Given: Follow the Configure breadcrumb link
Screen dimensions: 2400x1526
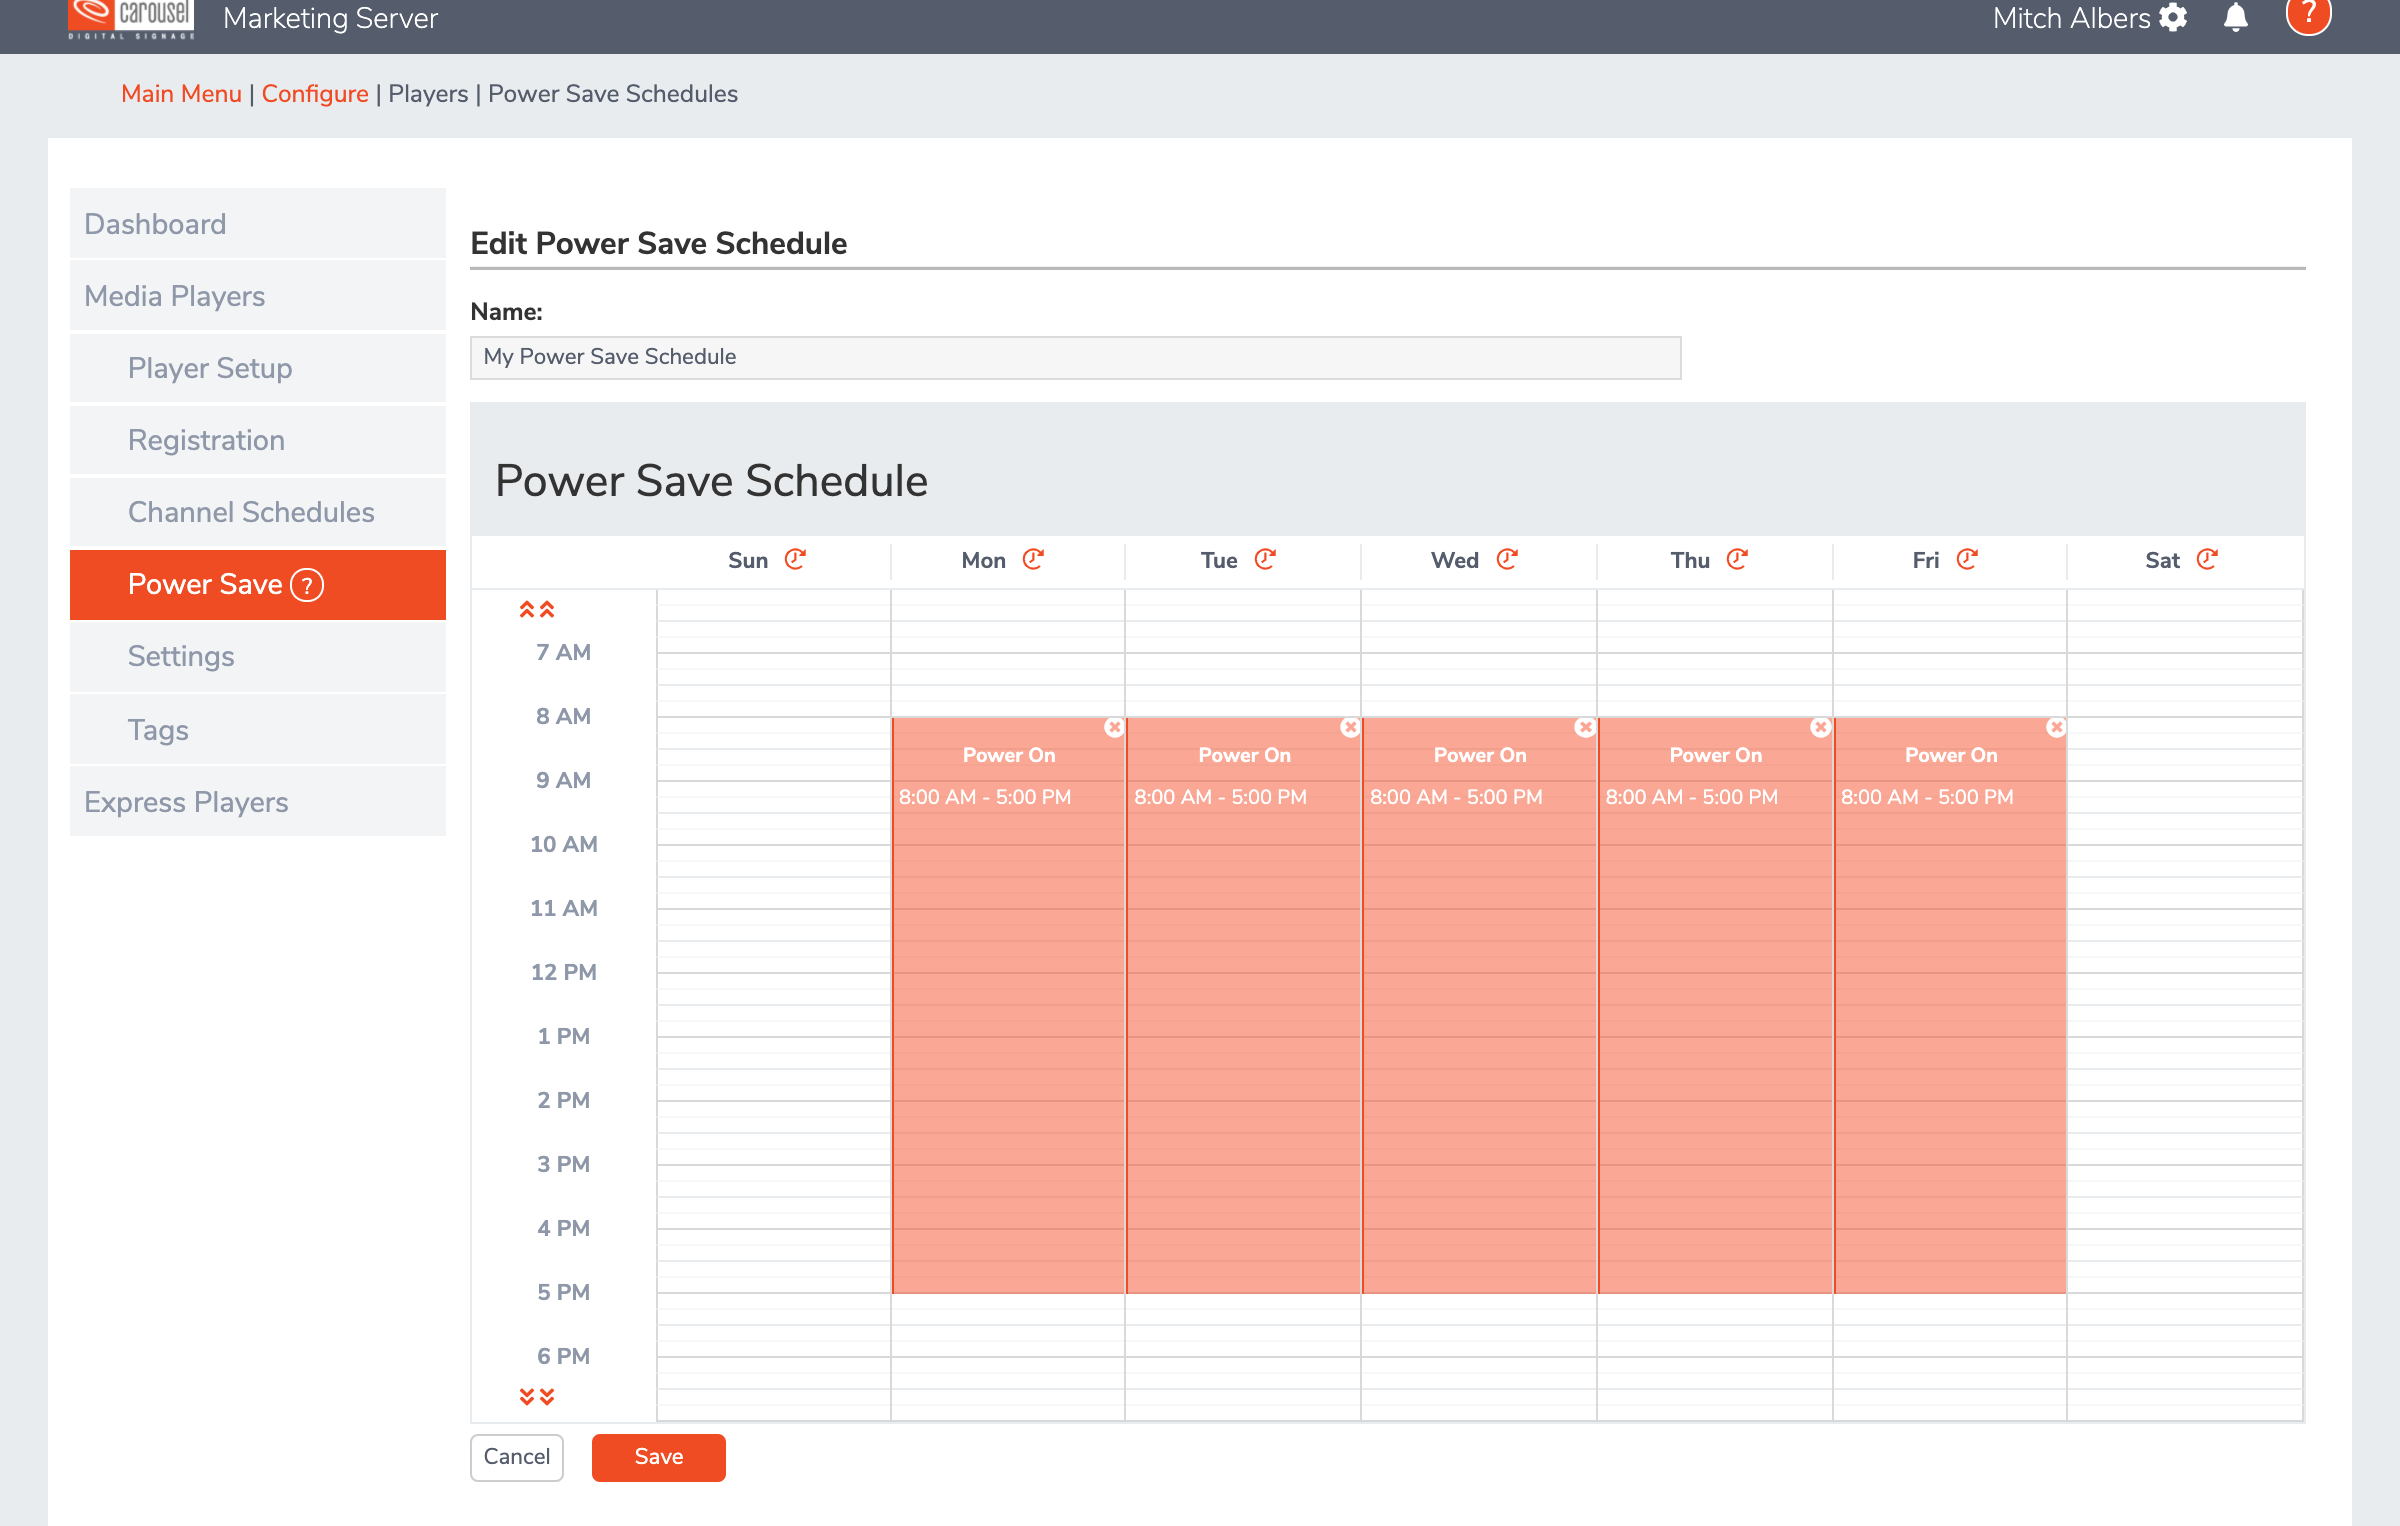Looking at the screenshot, I should point(315,94).
